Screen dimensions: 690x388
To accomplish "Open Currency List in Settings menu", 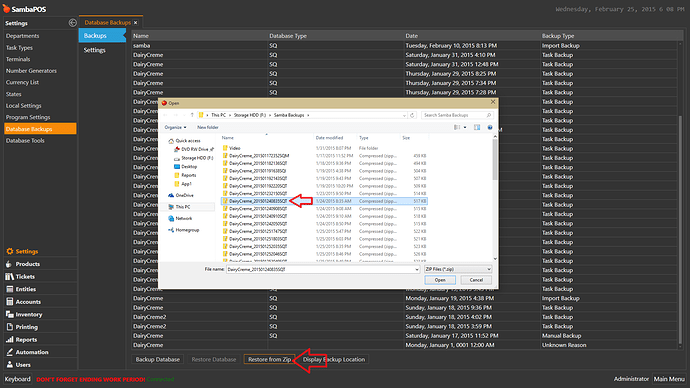I will pos(22,82).
